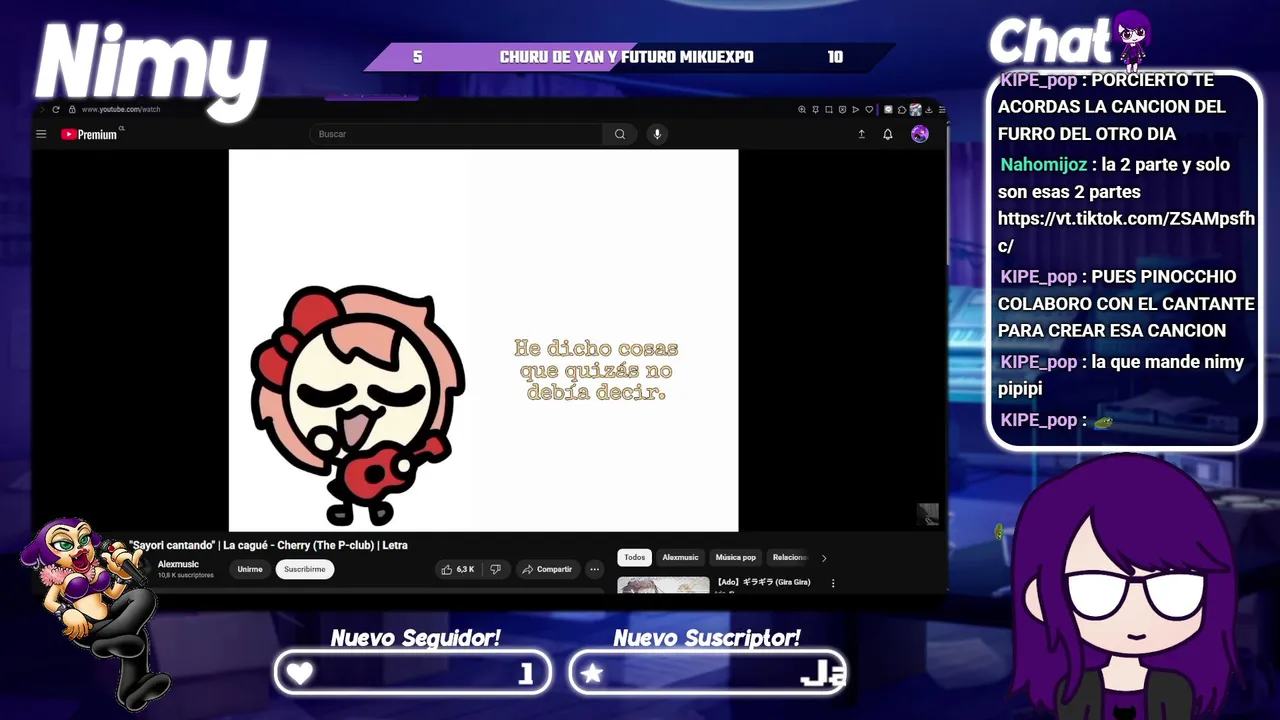Hit the magnifier search button

coord(620,134)
